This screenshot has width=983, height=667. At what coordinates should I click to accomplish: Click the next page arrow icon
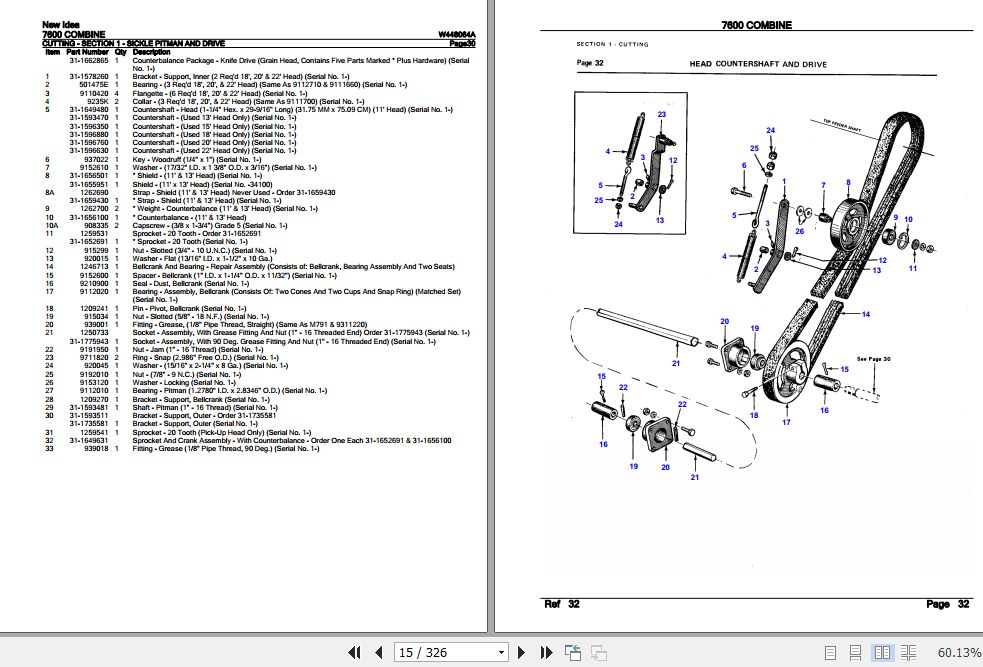[x=521, y=651]
